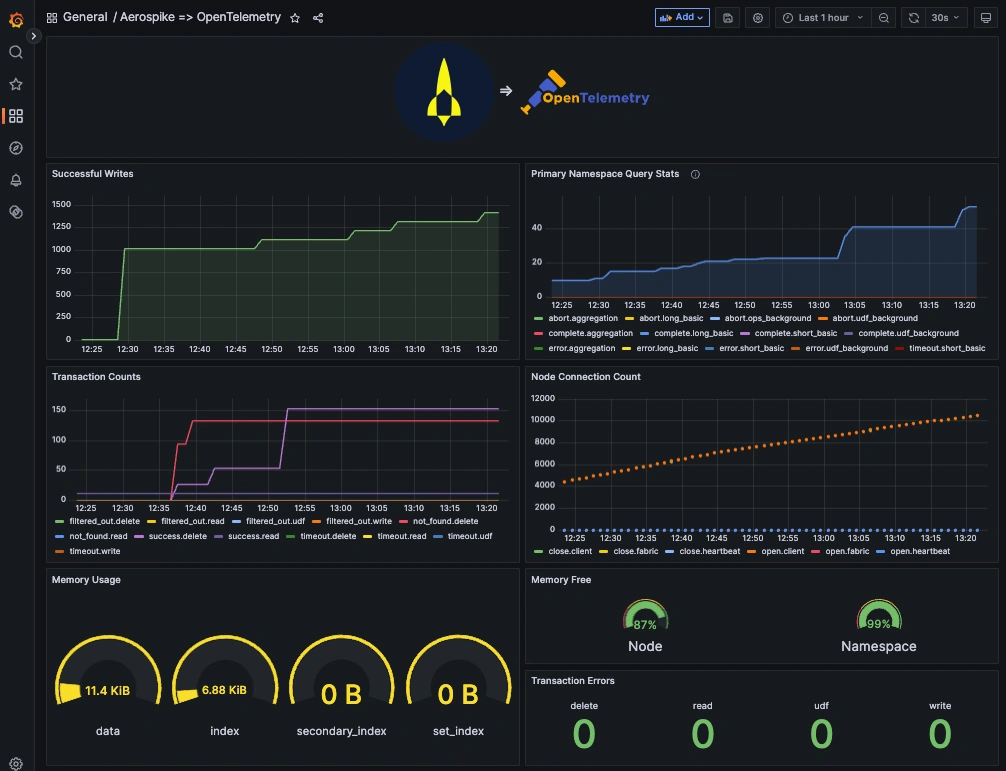Open dashboard settings gear in the toolbar
1006x771 pixels.
pos(758,17)
